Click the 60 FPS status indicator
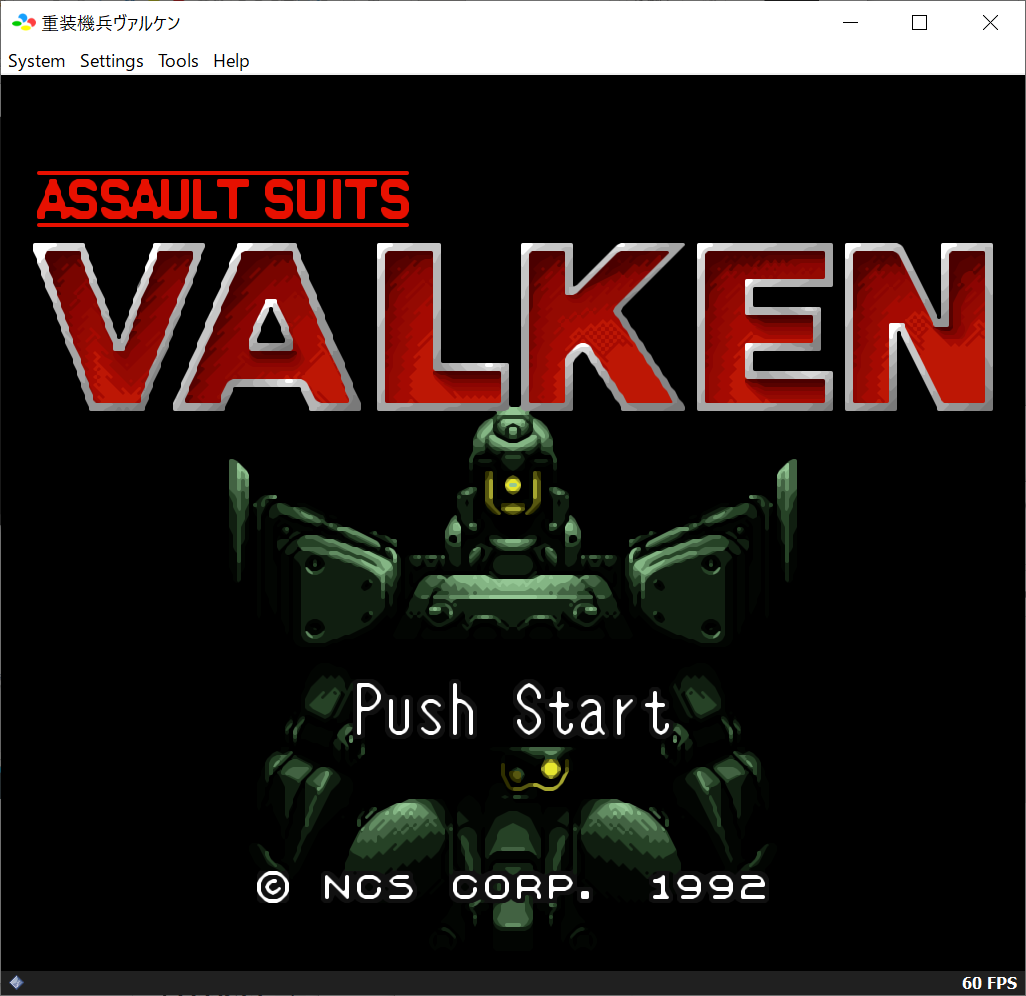1026x996 pixels. click(x=989, y=983)
